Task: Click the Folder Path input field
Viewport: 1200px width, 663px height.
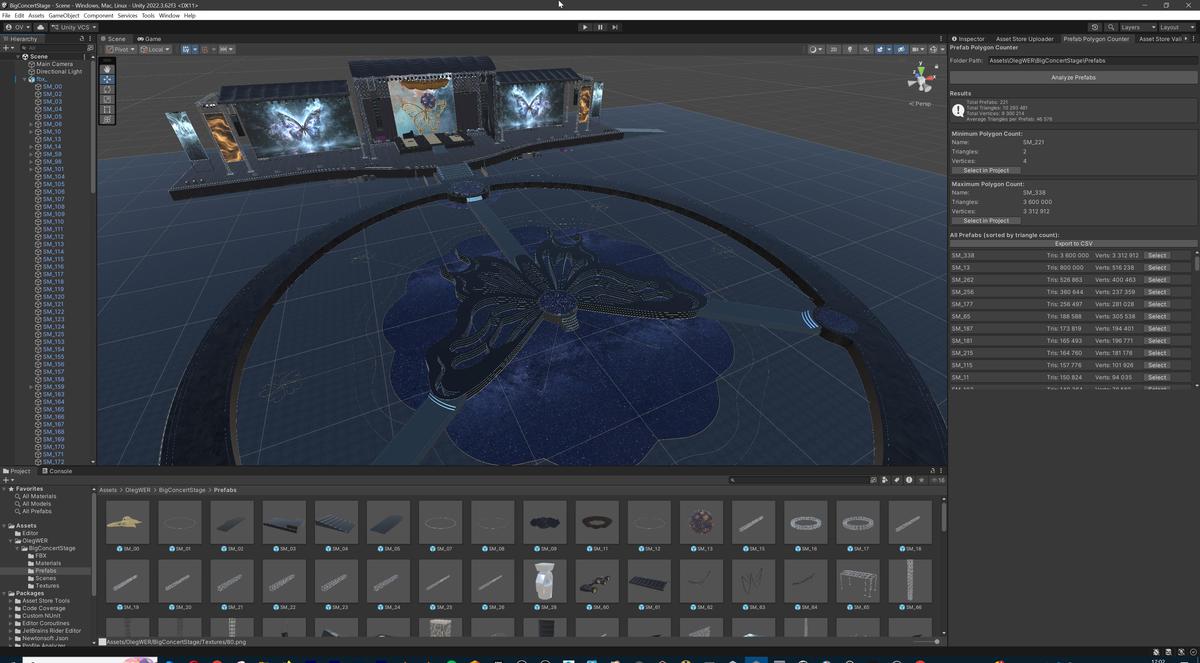Action: point(1091,61)
